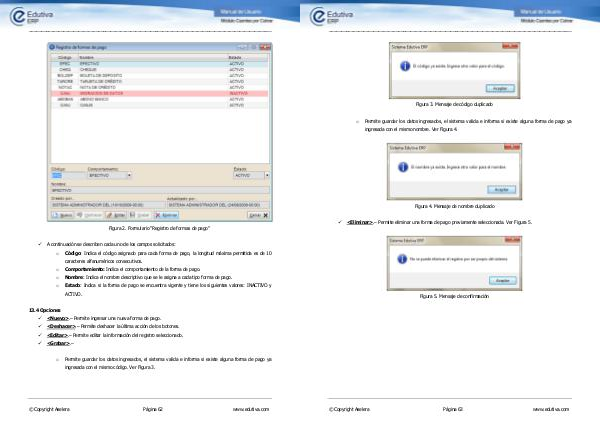Click the Eliminar button in form toolbar
This screenshot has width=600, height=424.
click(x=165, y=214)
